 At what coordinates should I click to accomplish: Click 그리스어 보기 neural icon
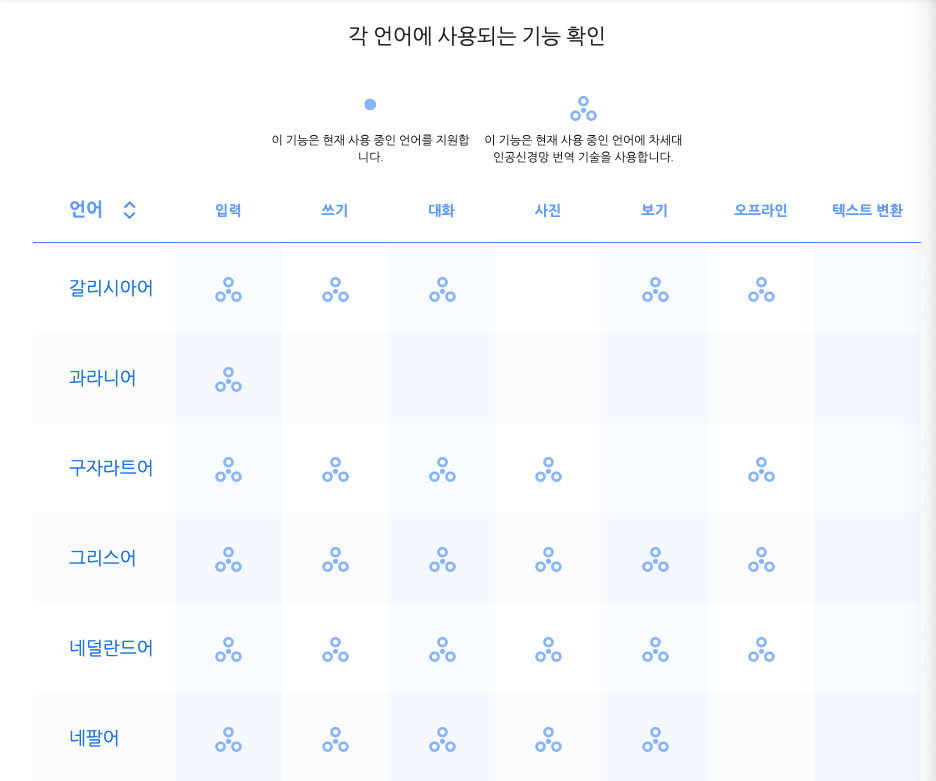(x=655, y=560)
